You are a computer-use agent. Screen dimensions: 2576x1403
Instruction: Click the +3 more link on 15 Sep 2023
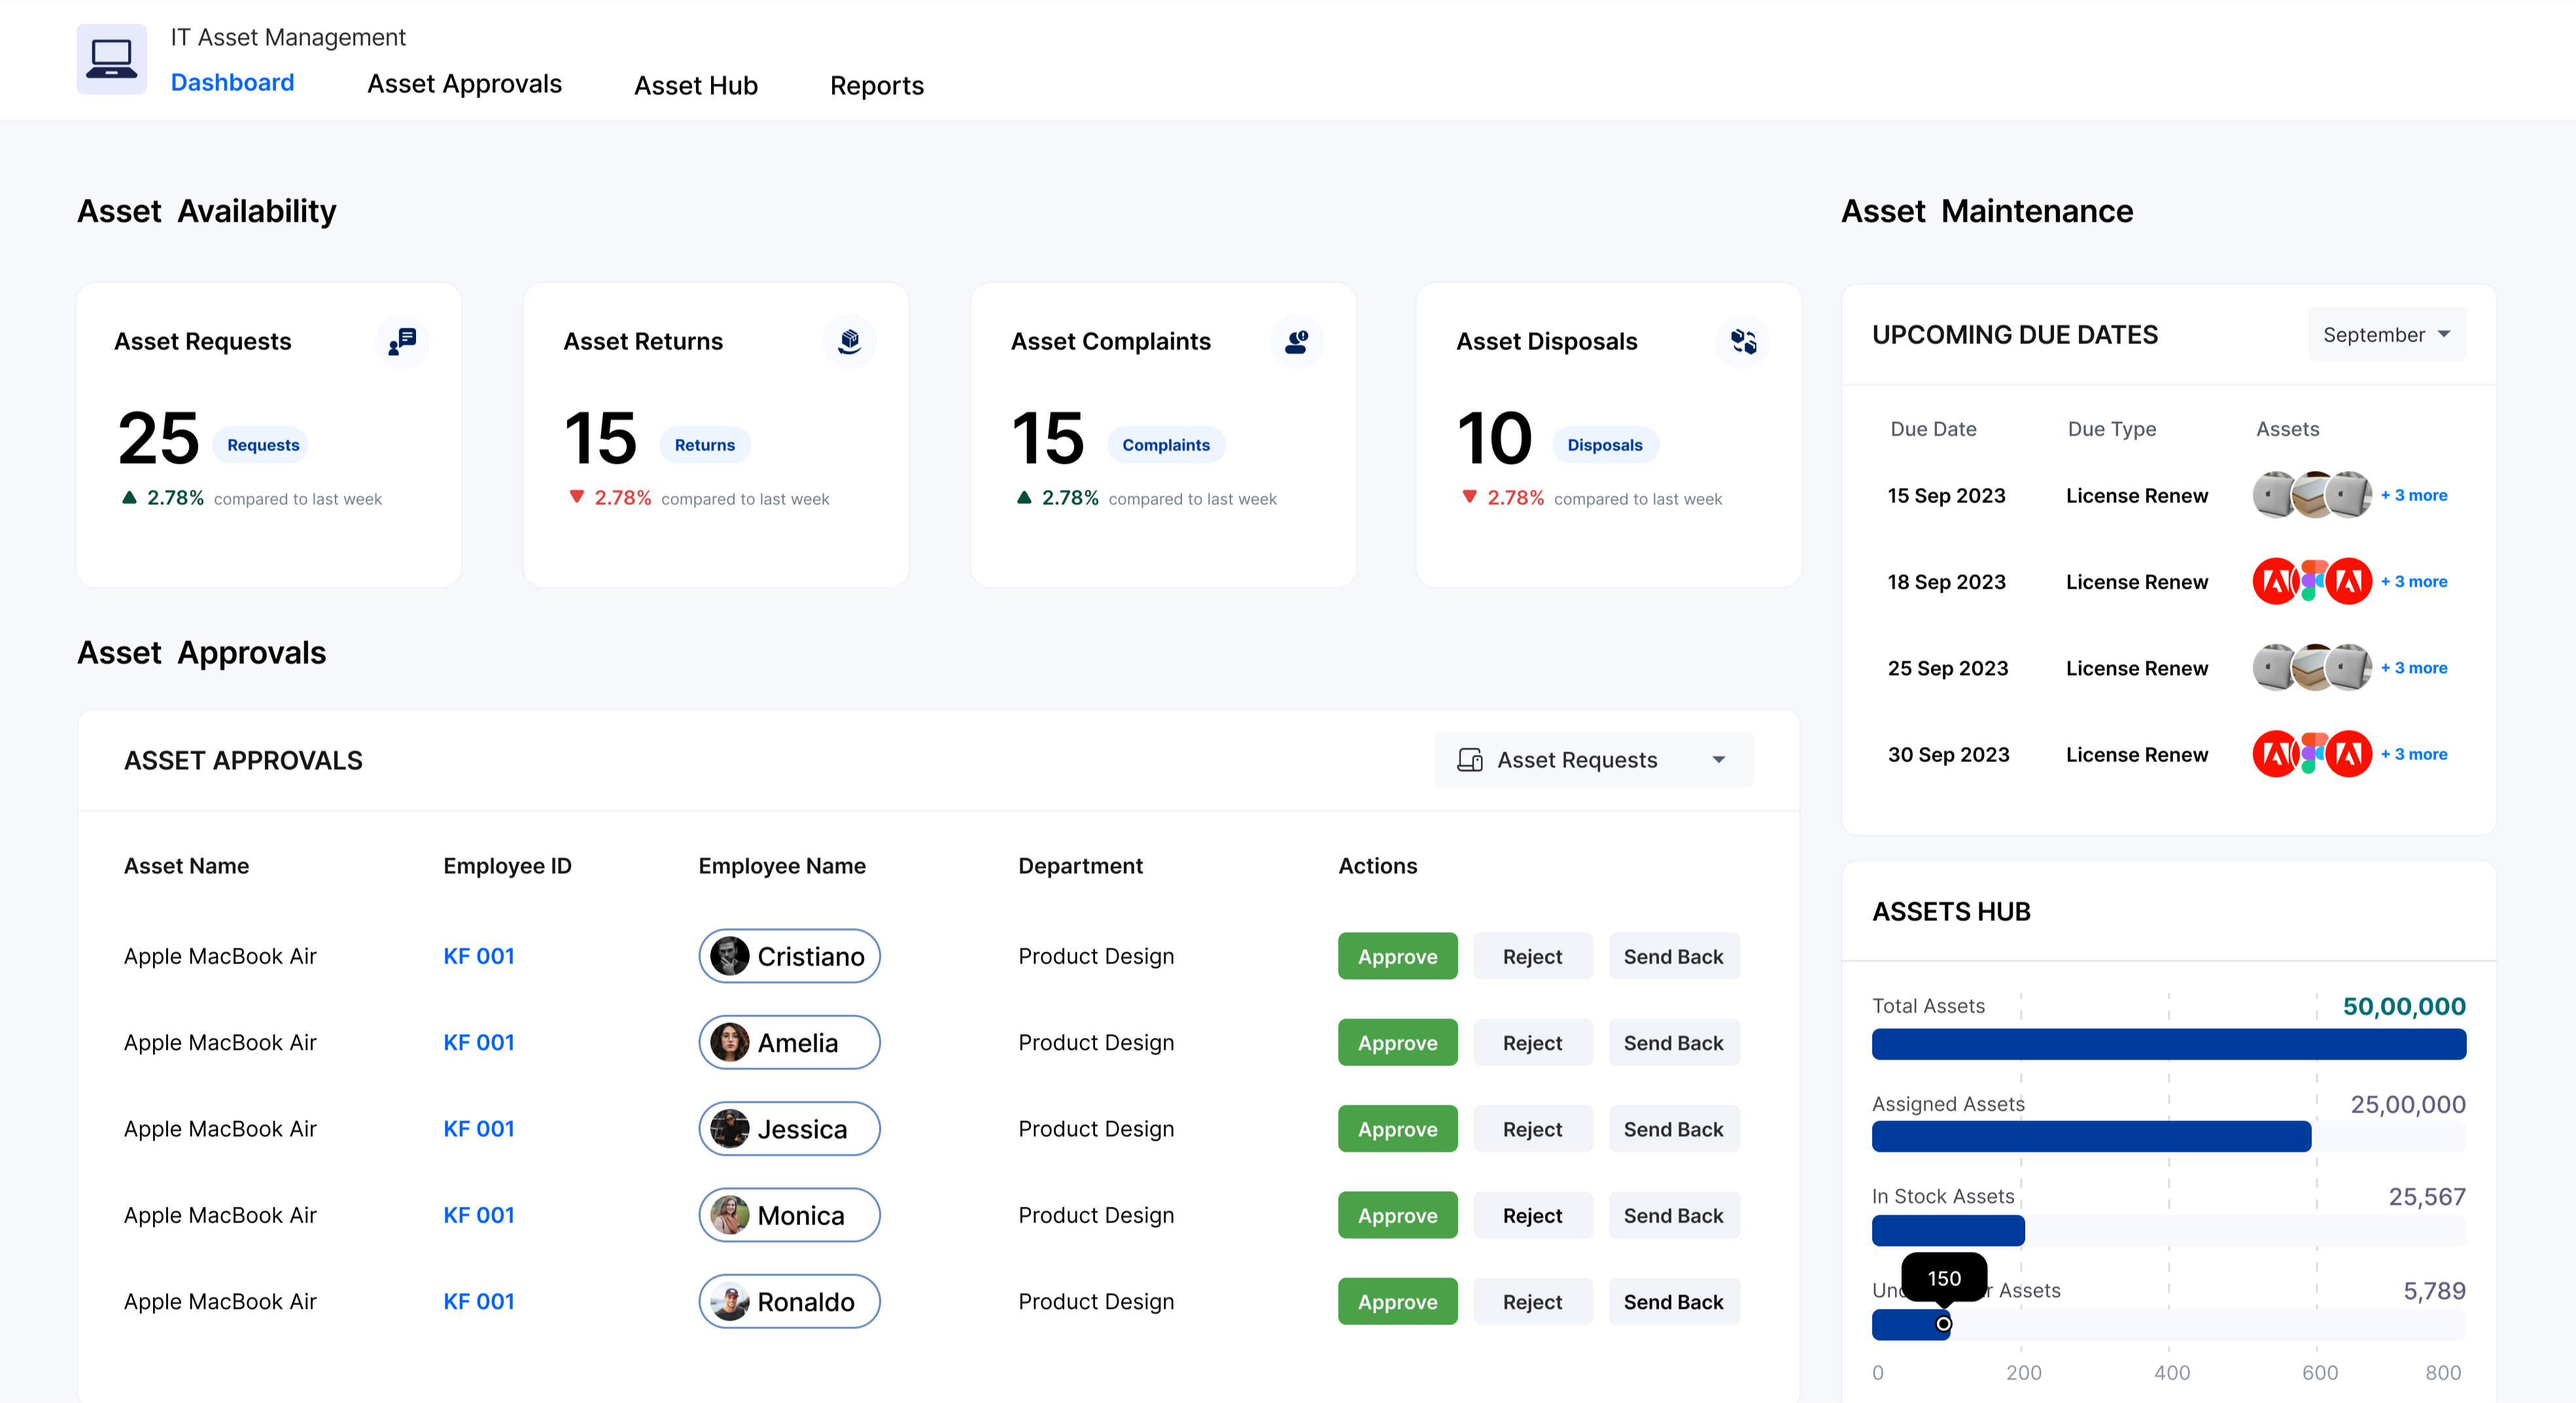[2414, 496]
